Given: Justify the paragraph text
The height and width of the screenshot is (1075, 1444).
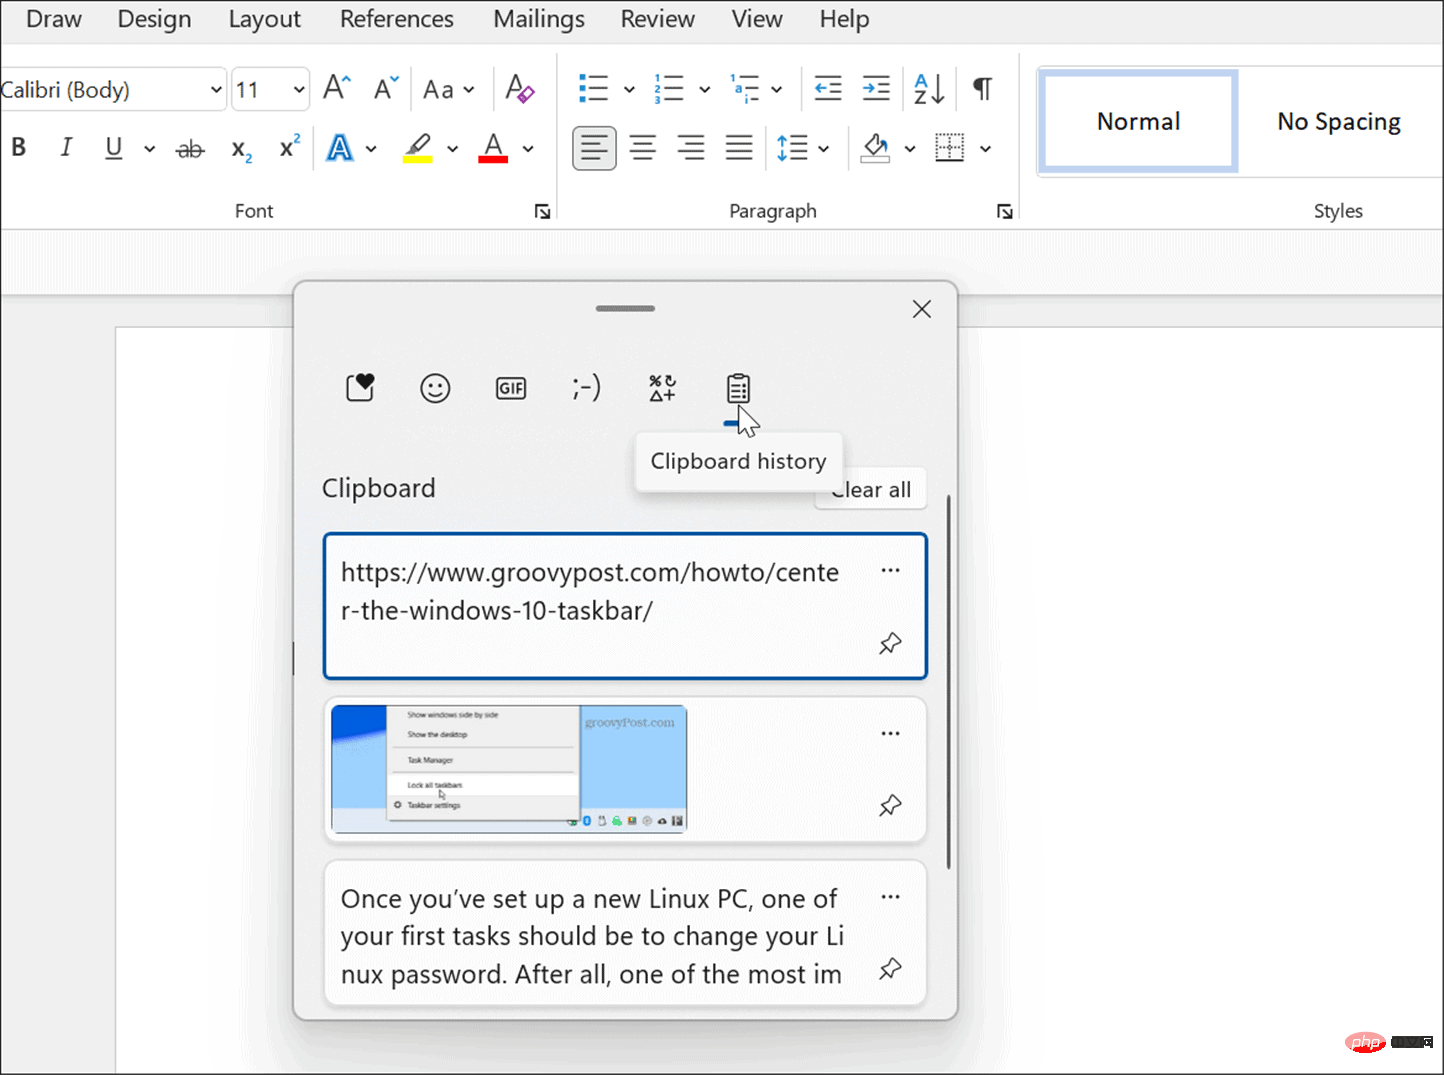Looking at the screenshot, I should point(739,148).
